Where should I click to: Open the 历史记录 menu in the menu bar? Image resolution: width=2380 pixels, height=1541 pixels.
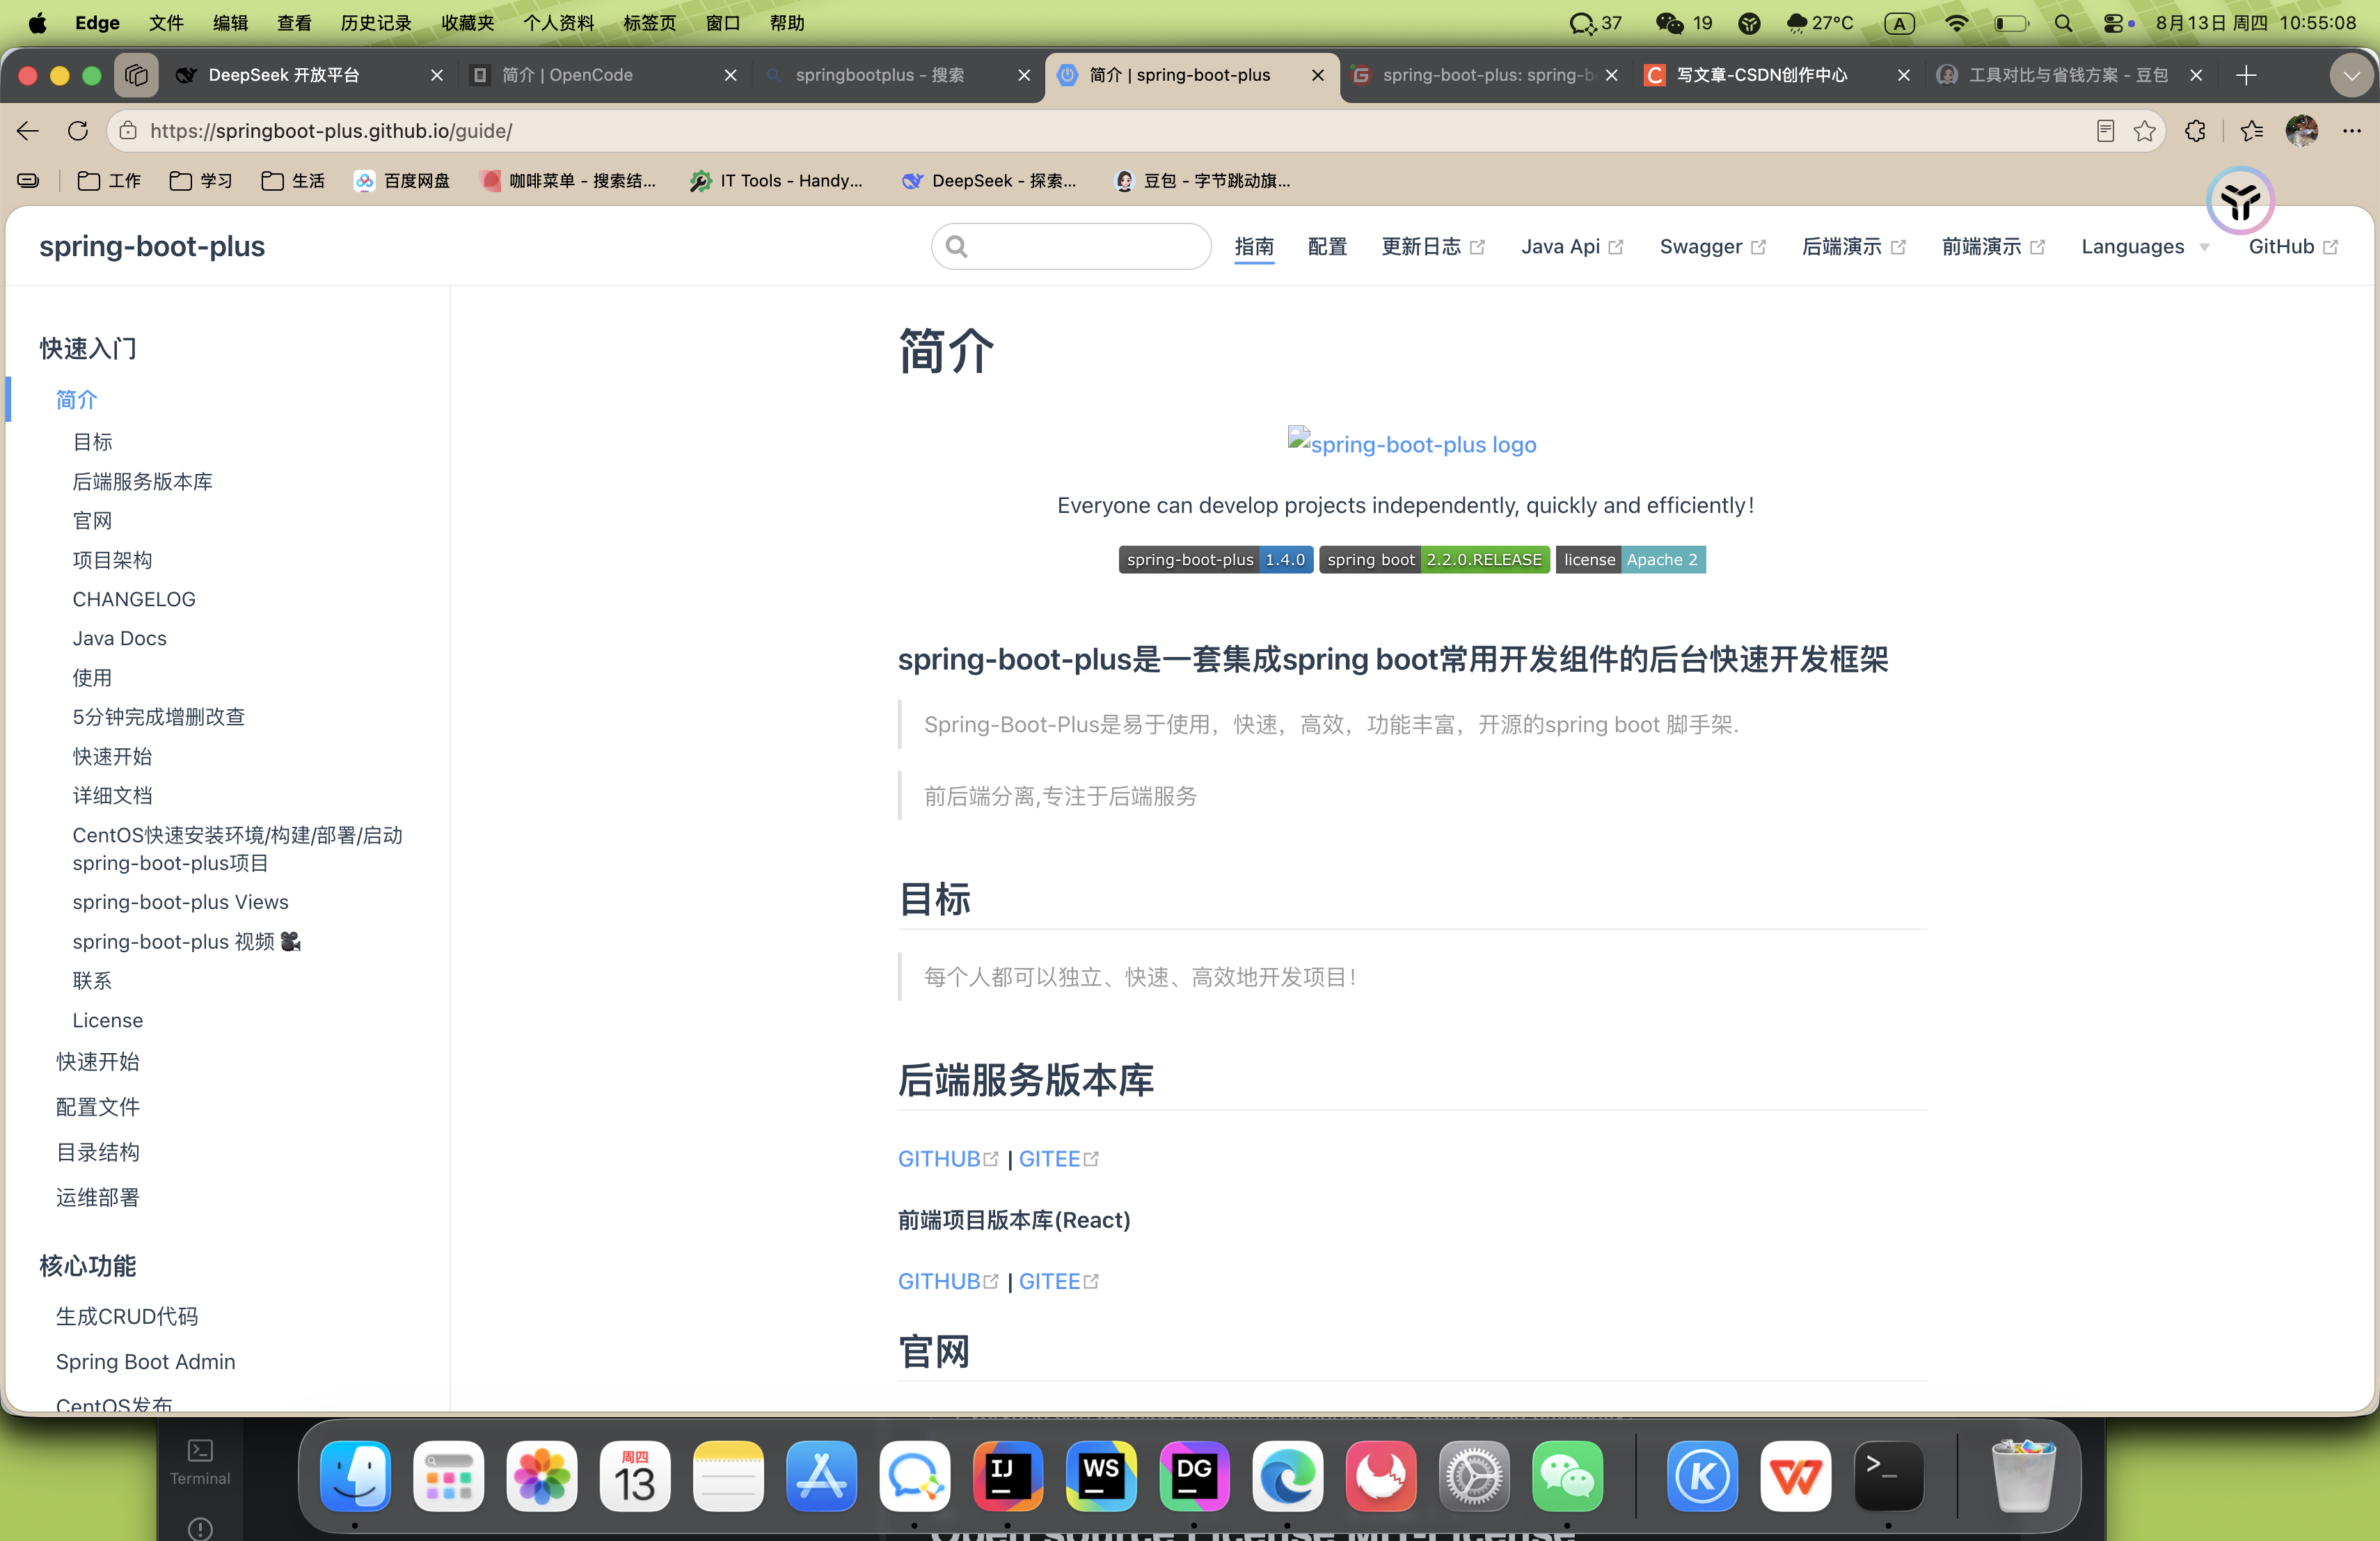376,23
